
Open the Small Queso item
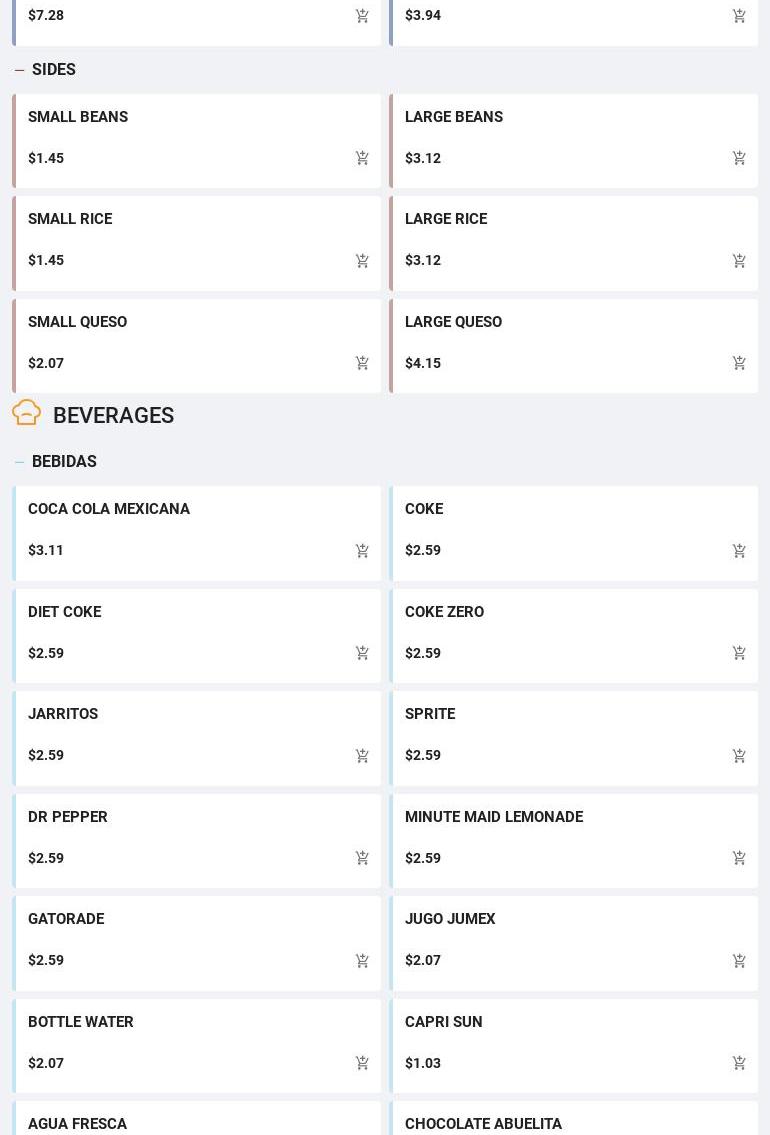(x=78, y=322)
